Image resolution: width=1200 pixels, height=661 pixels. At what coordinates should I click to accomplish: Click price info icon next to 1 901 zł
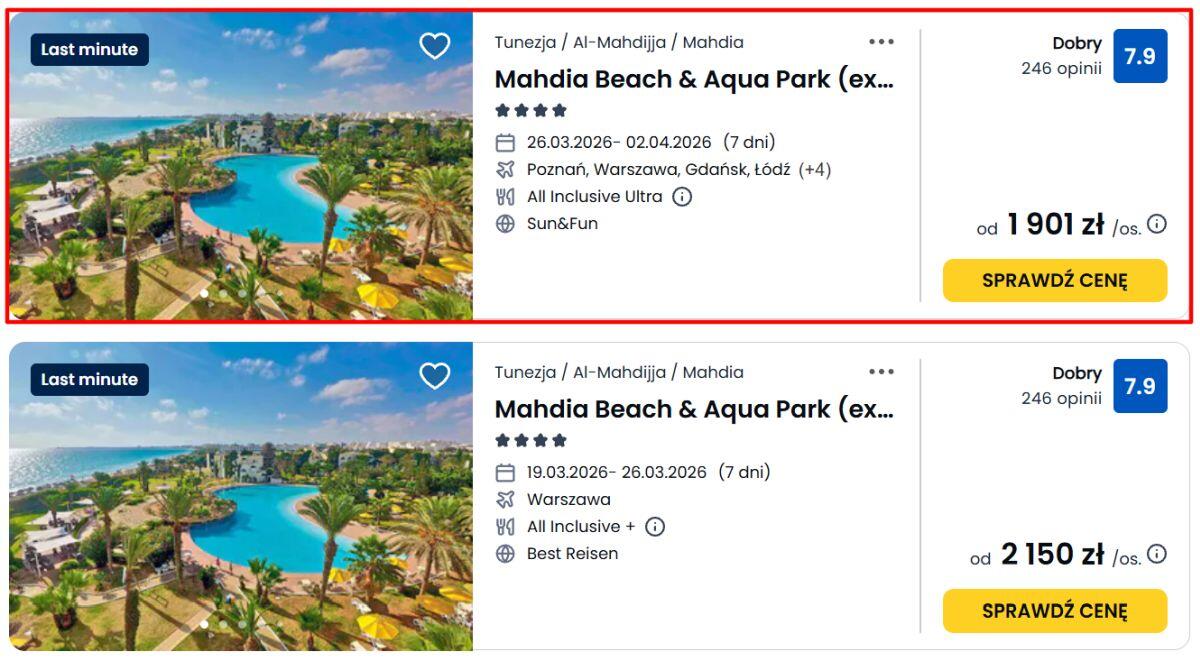[x=1157, y=225]
